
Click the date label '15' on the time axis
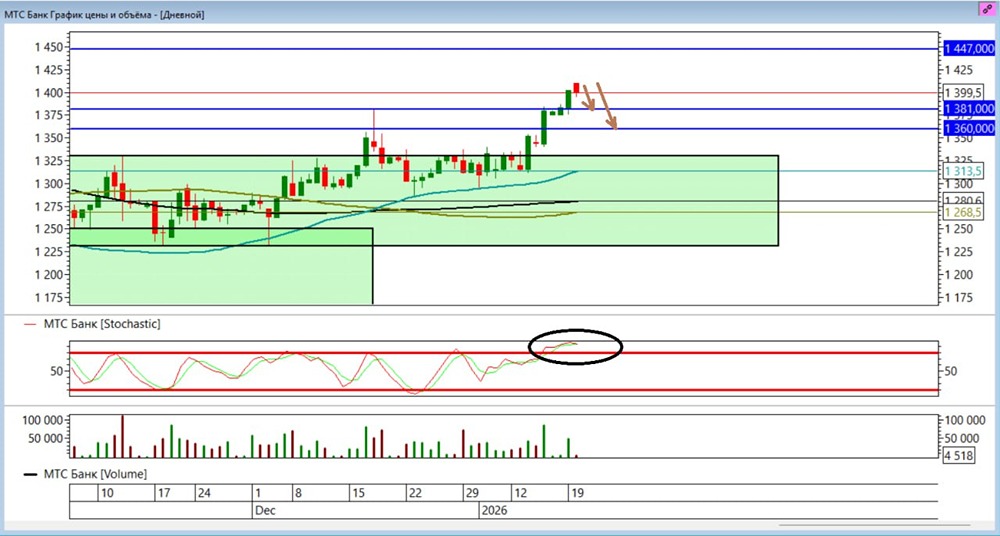358,493
